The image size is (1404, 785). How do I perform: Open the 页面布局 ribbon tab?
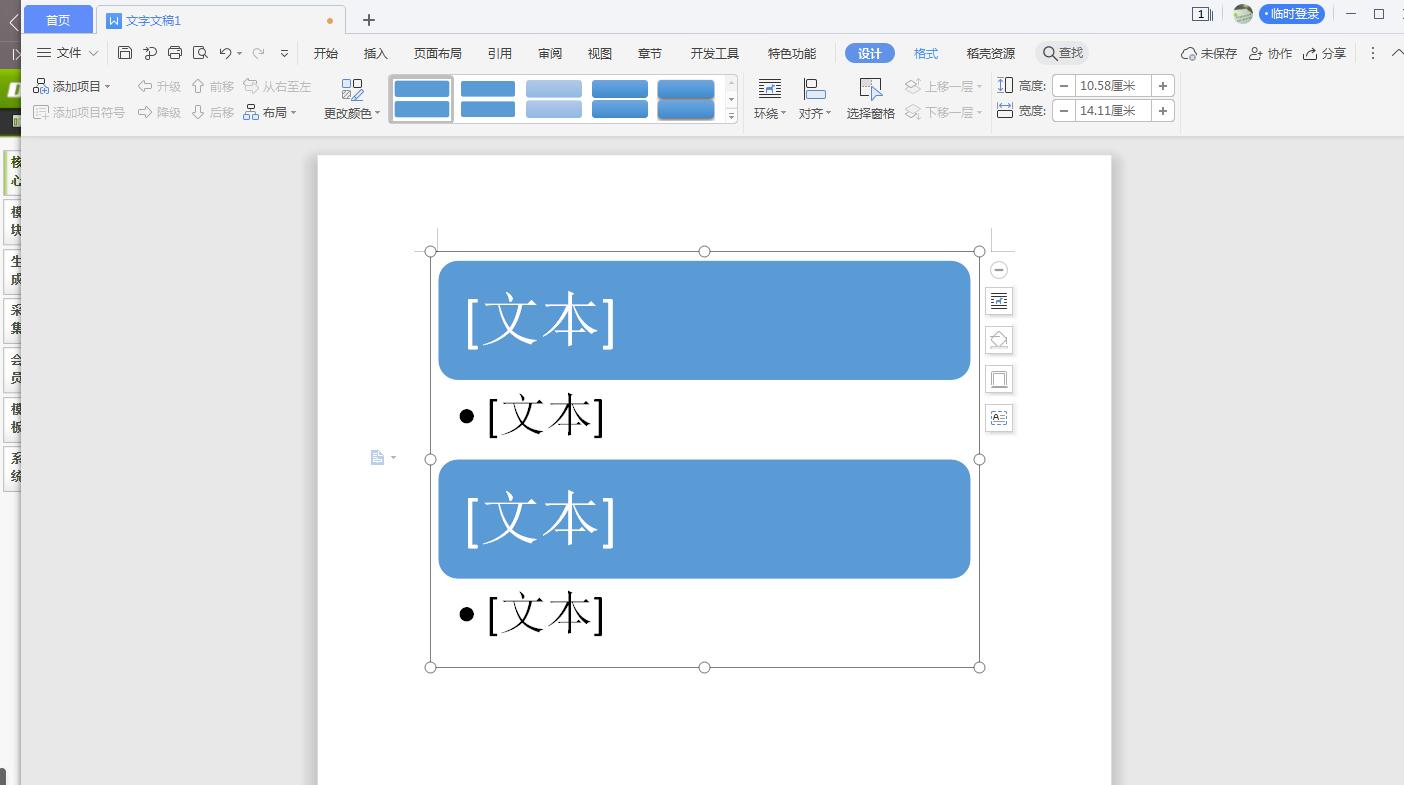[438, 54]
